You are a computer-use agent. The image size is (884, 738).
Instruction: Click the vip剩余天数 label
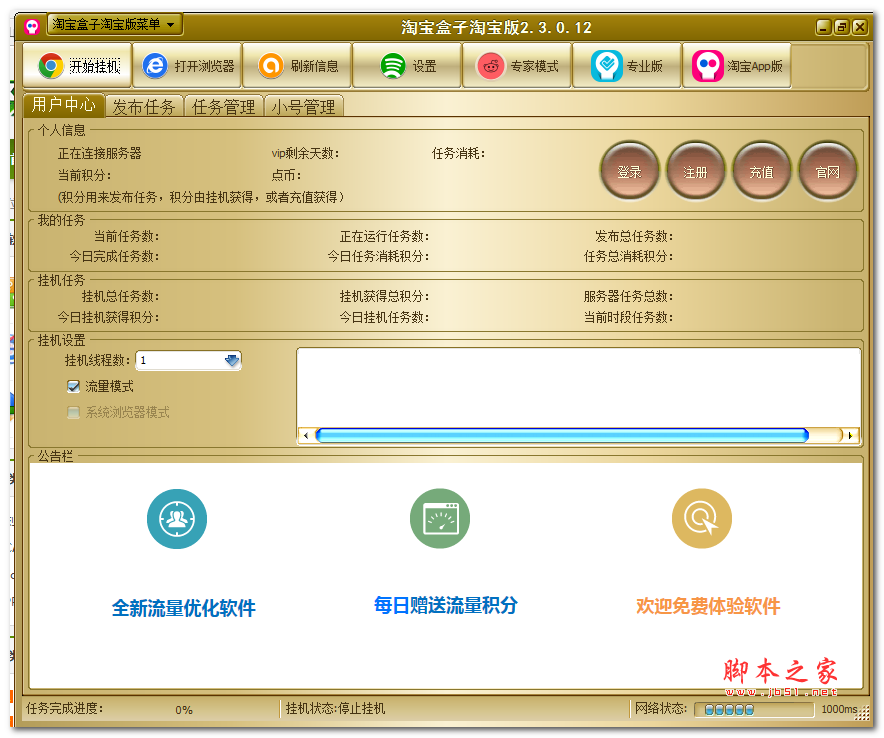pos(305,153)
